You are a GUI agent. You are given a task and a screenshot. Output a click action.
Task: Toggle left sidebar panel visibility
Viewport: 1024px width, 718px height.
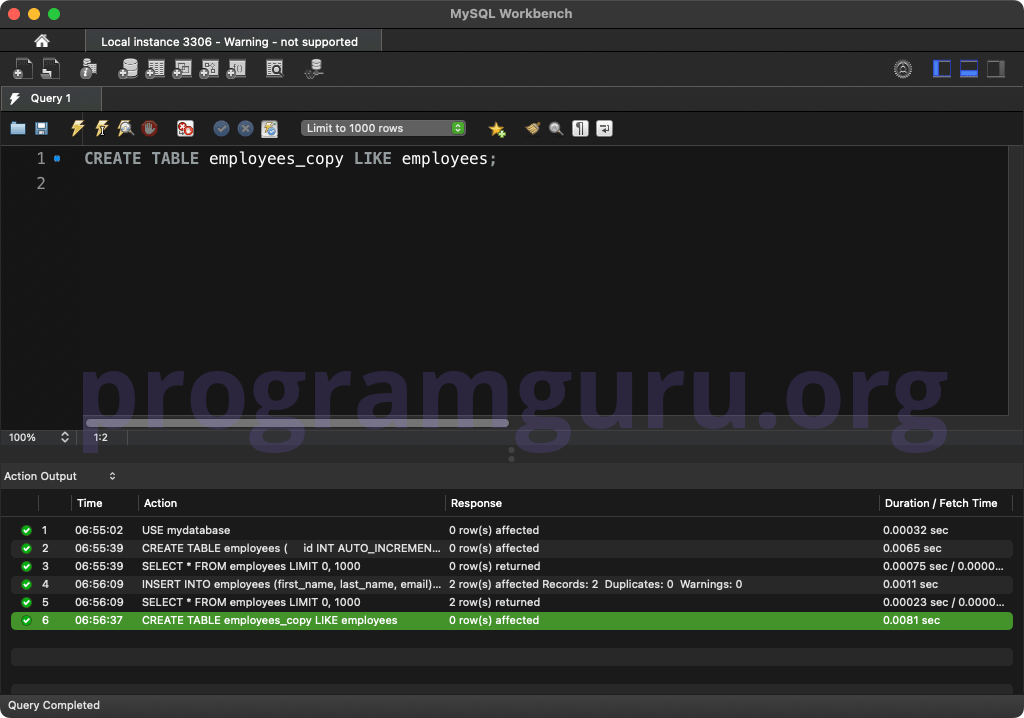(942, 69)
